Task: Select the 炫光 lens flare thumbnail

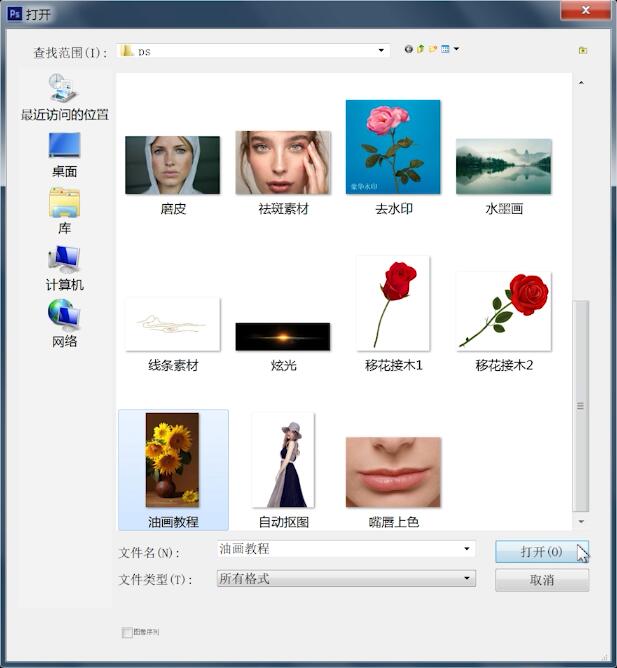Action: pyautogui.click(x=283, y=337)
